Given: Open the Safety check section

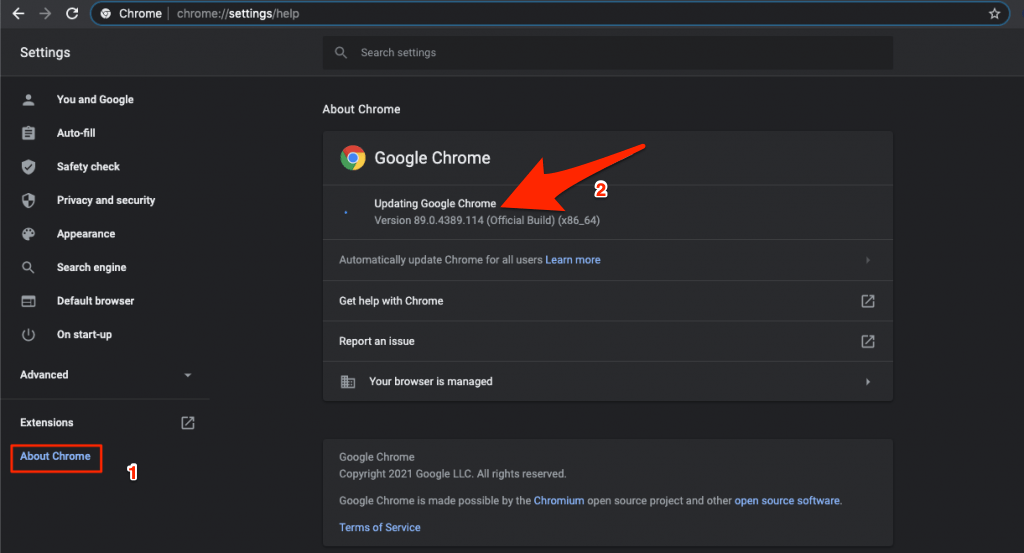Looking at the screenshot, I should coord(88,166).
